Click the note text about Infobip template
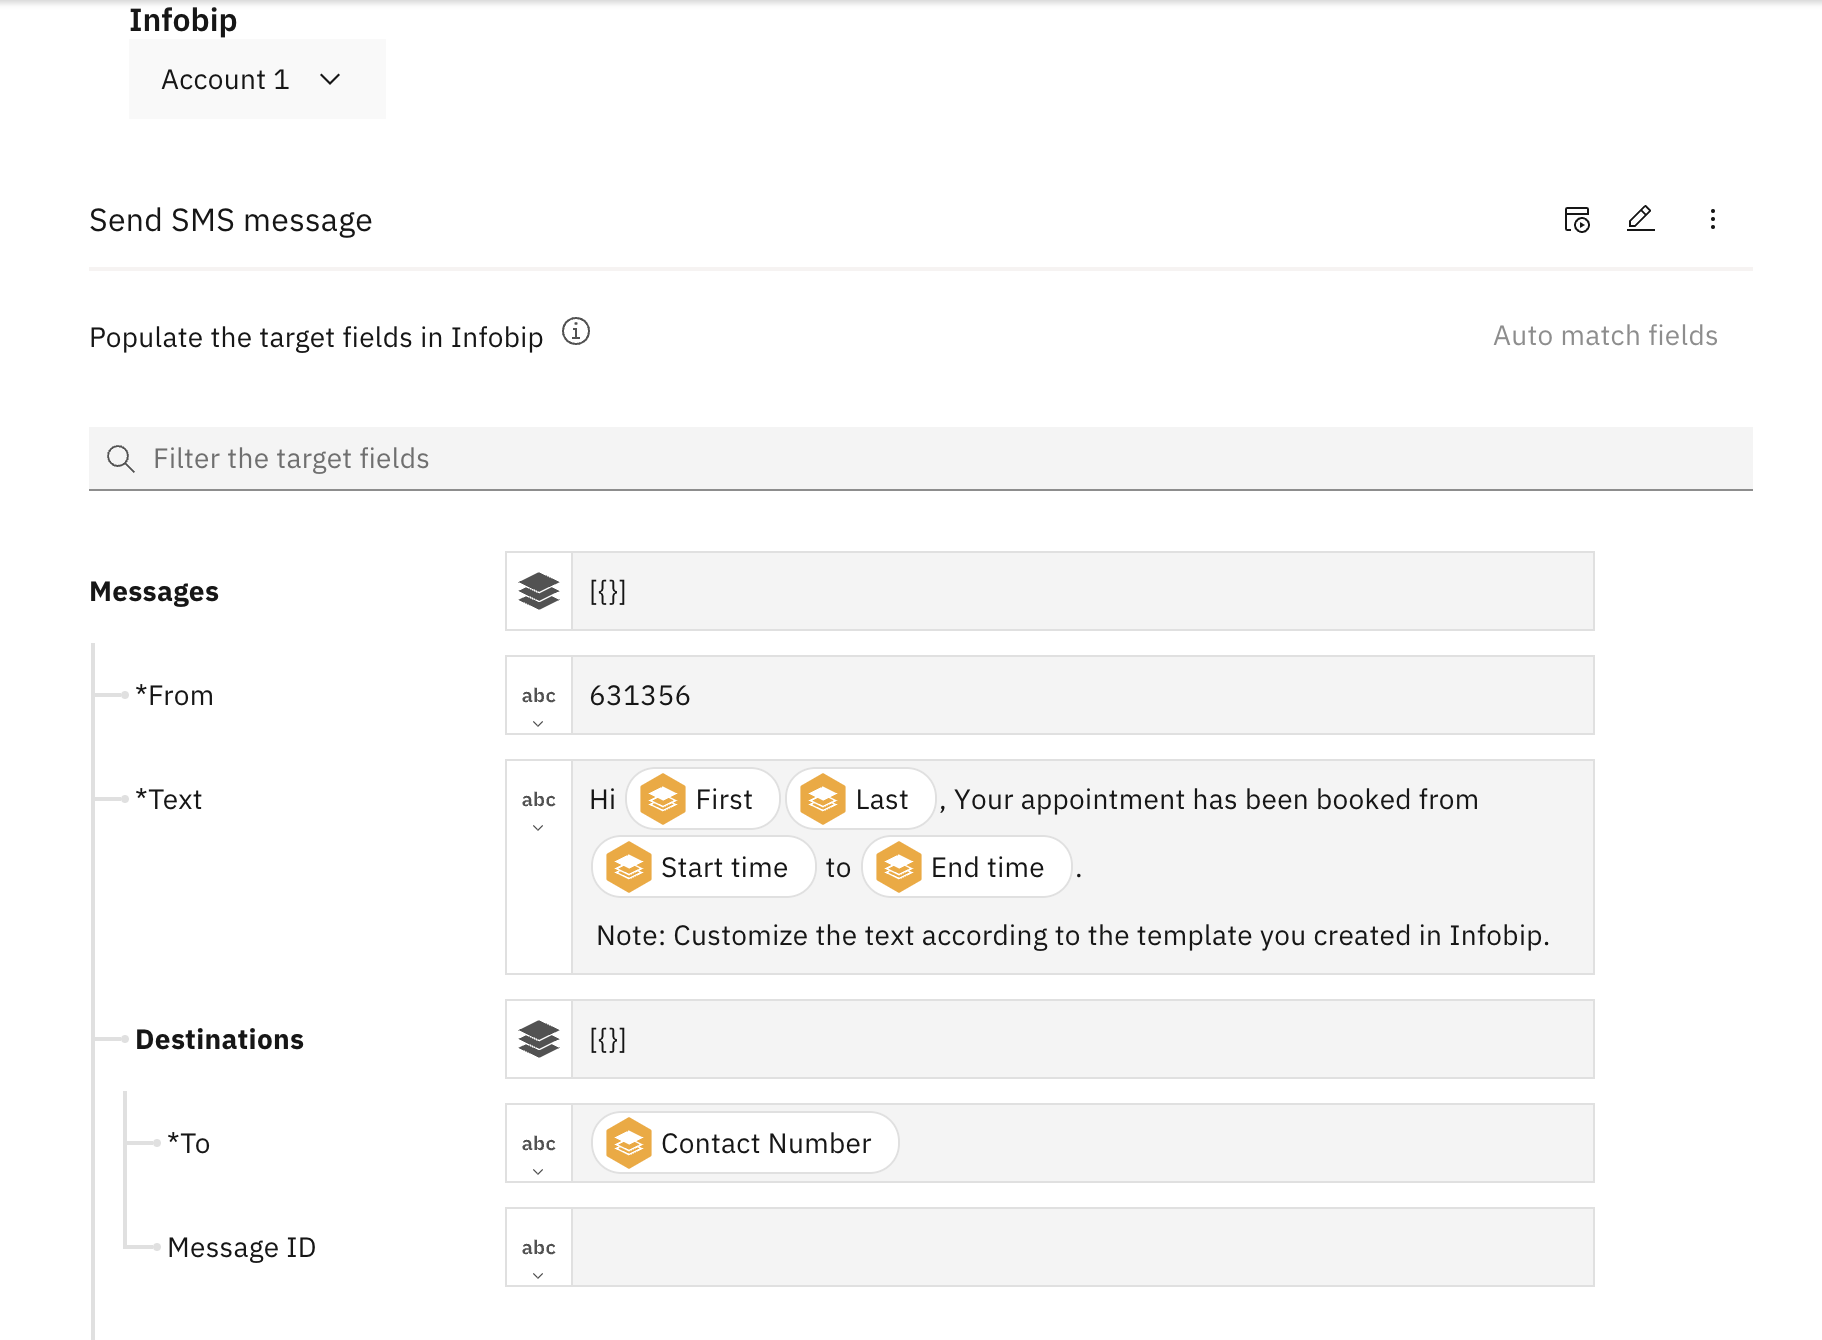 point(1073,935)
